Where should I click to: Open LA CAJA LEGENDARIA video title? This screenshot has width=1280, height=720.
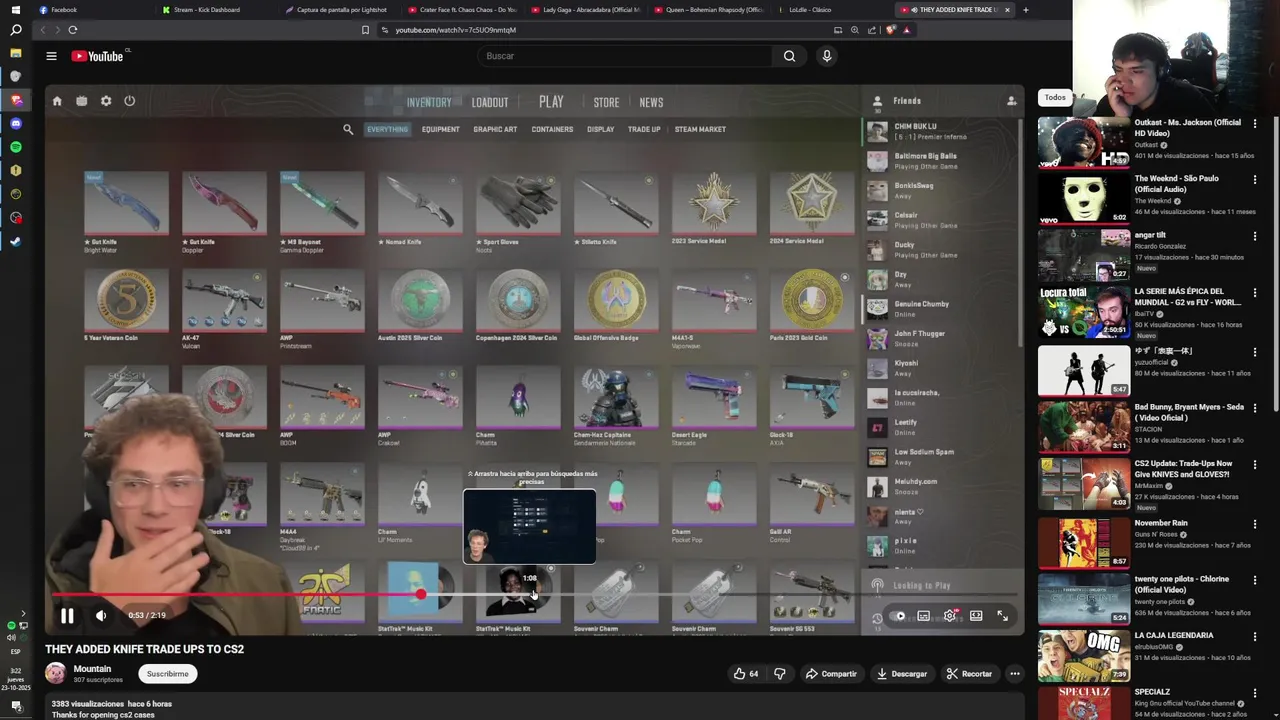(x=1173, y=635)
